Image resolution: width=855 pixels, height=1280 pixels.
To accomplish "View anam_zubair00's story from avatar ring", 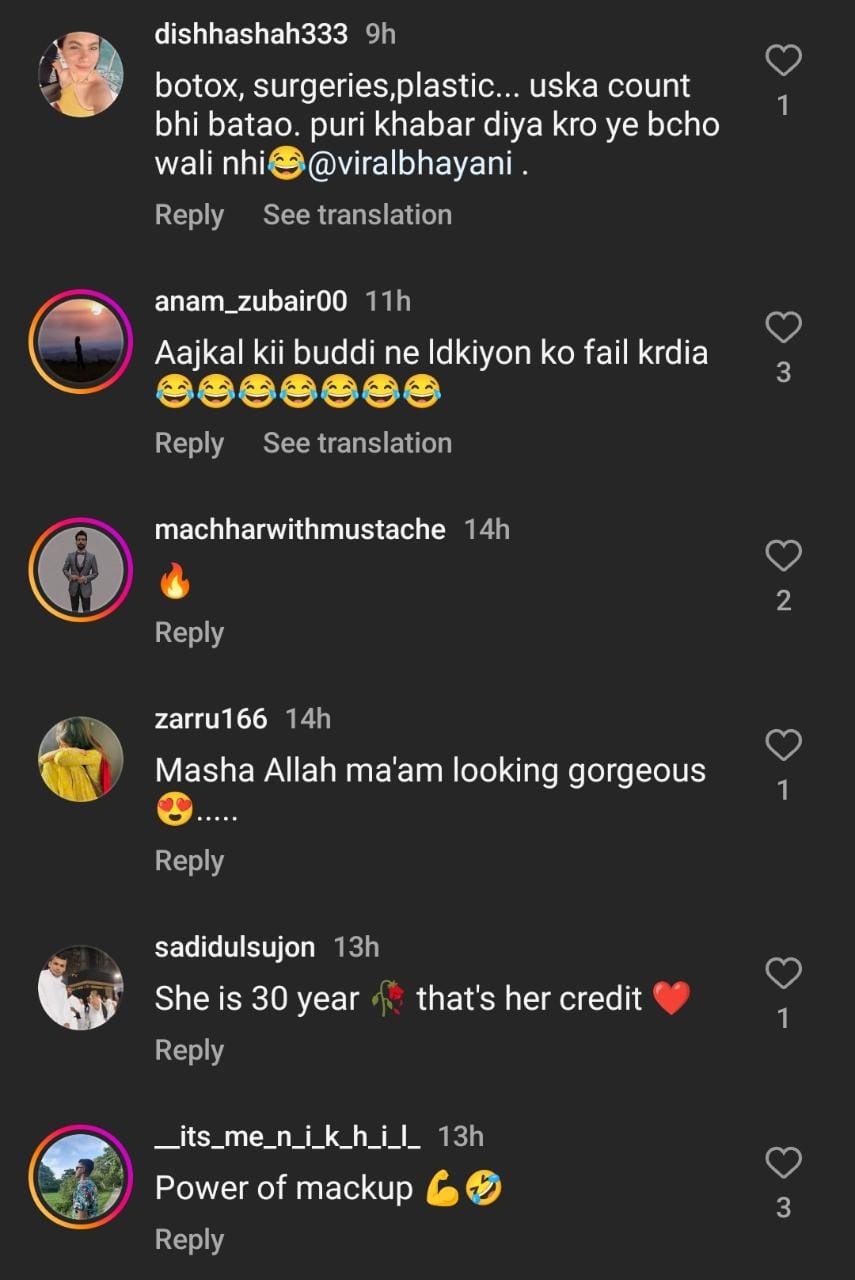I will (x=81, y=342).
